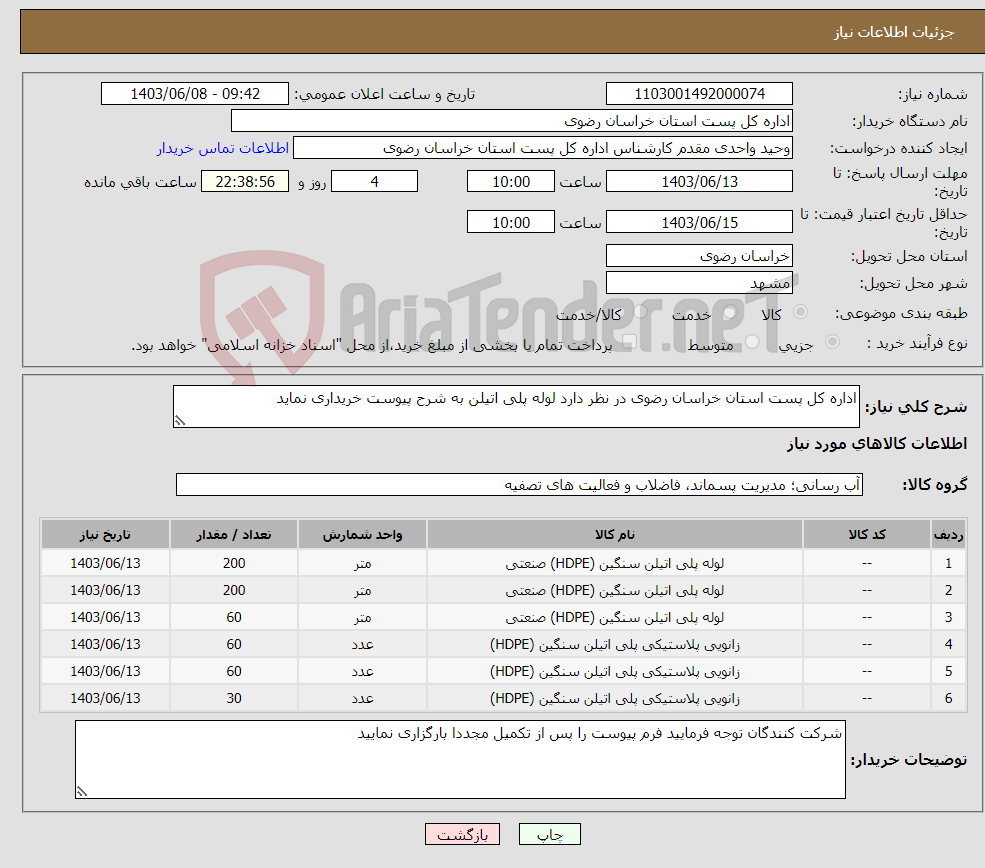Viewport: 985px width, 868px height.
Task: Click quantity 200 in row 1
Action: [x=234, y=563]
